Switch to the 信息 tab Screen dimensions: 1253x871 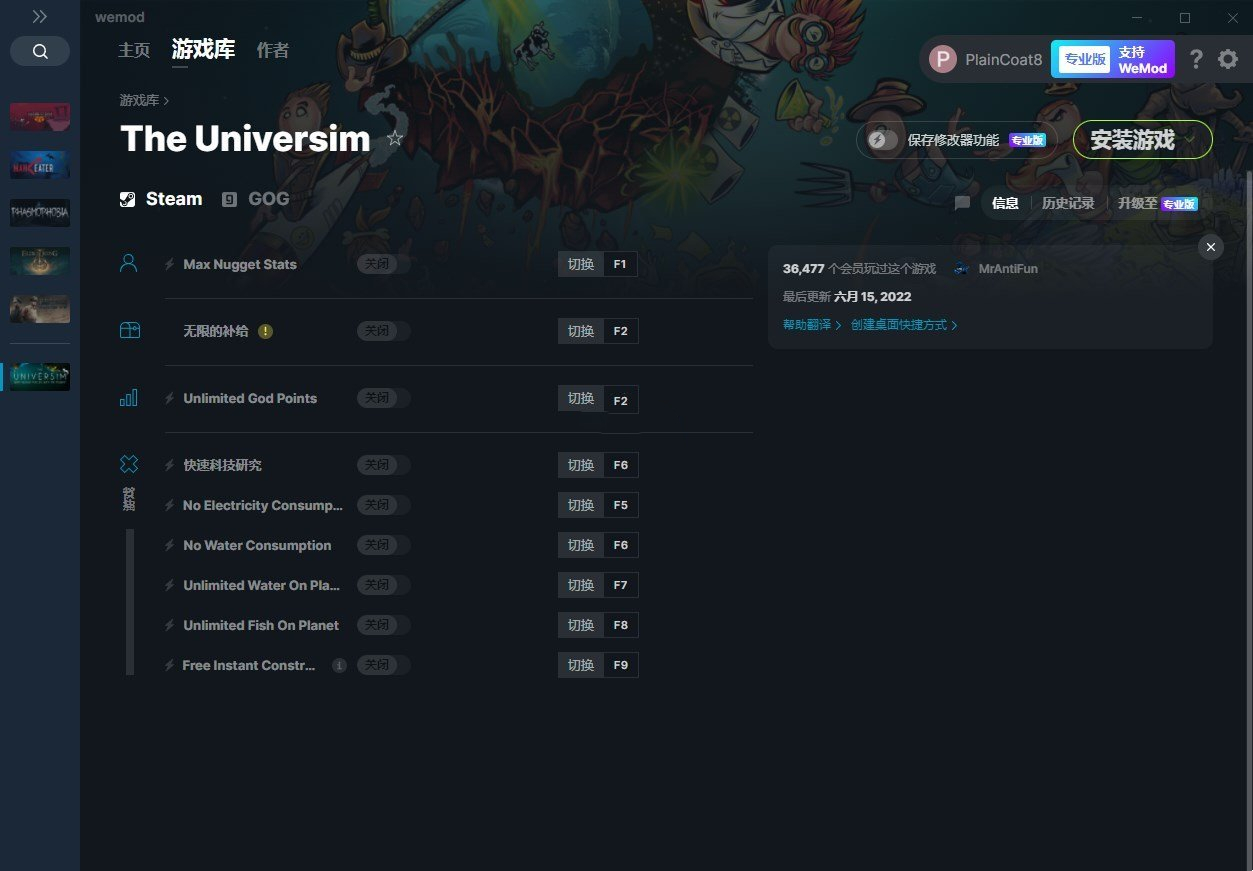click(x=1005, y=203)
